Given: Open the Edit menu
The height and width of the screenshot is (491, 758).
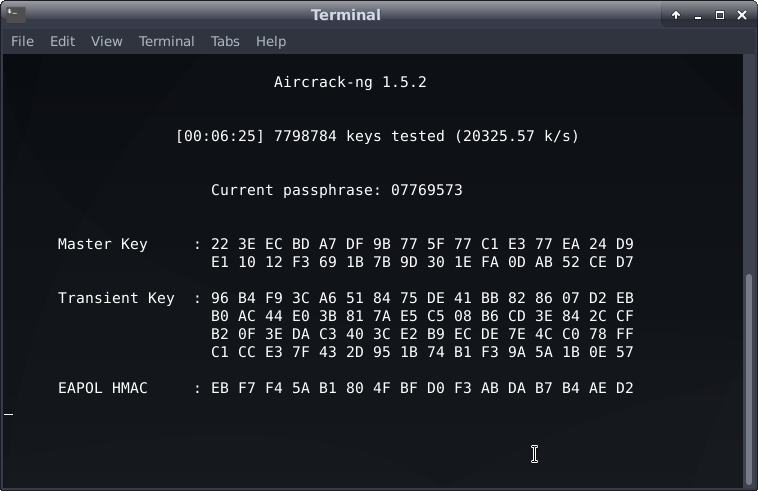Looking at the screenshot, I should point(62,41).
